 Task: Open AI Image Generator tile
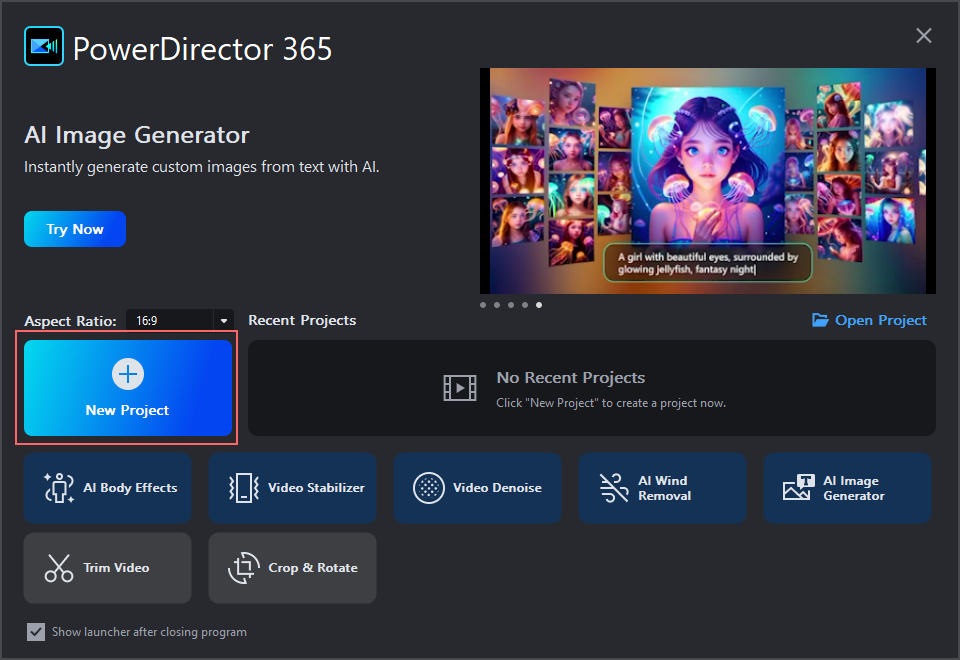847,488
